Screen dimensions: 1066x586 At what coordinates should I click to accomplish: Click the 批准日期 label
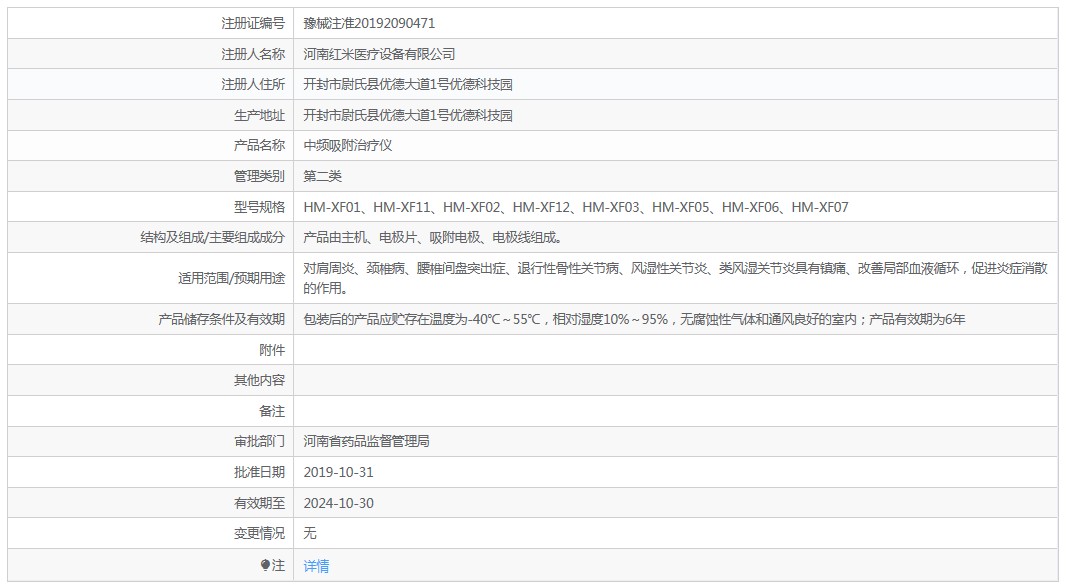(x=260, y=472)
